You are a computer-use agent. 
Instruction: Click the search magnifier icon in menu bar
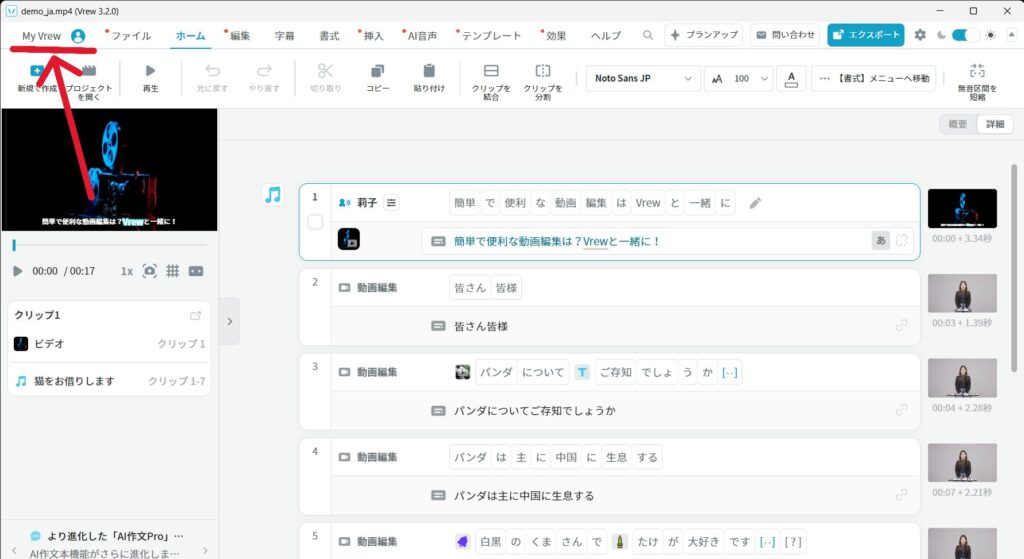pos(648,35)
